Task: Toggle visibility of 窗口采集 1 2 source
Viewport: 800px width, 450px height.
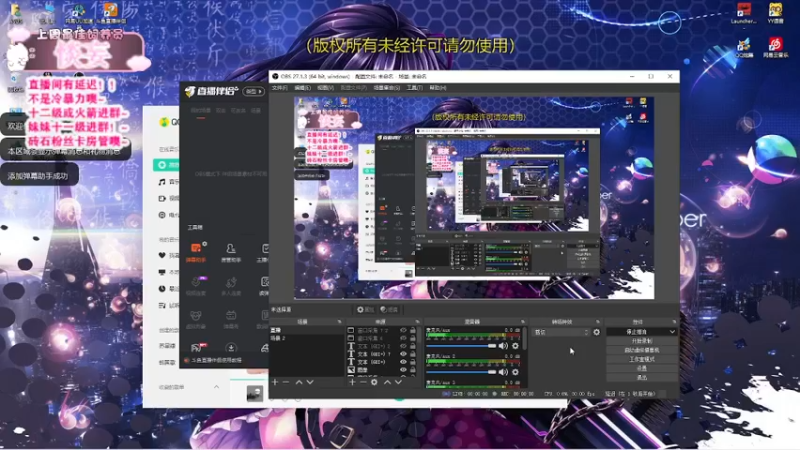Action: (x=403, y=330)
